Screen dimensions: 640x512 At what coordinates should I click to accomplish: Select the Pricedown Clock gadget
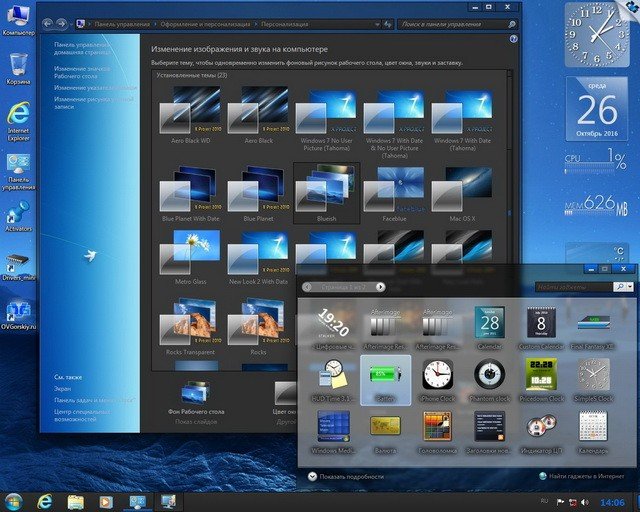point(541,380)
